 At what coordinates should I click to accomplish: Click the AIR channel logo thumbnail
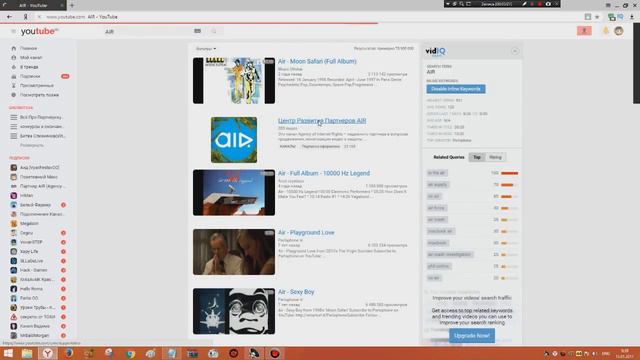coord(234,140)
